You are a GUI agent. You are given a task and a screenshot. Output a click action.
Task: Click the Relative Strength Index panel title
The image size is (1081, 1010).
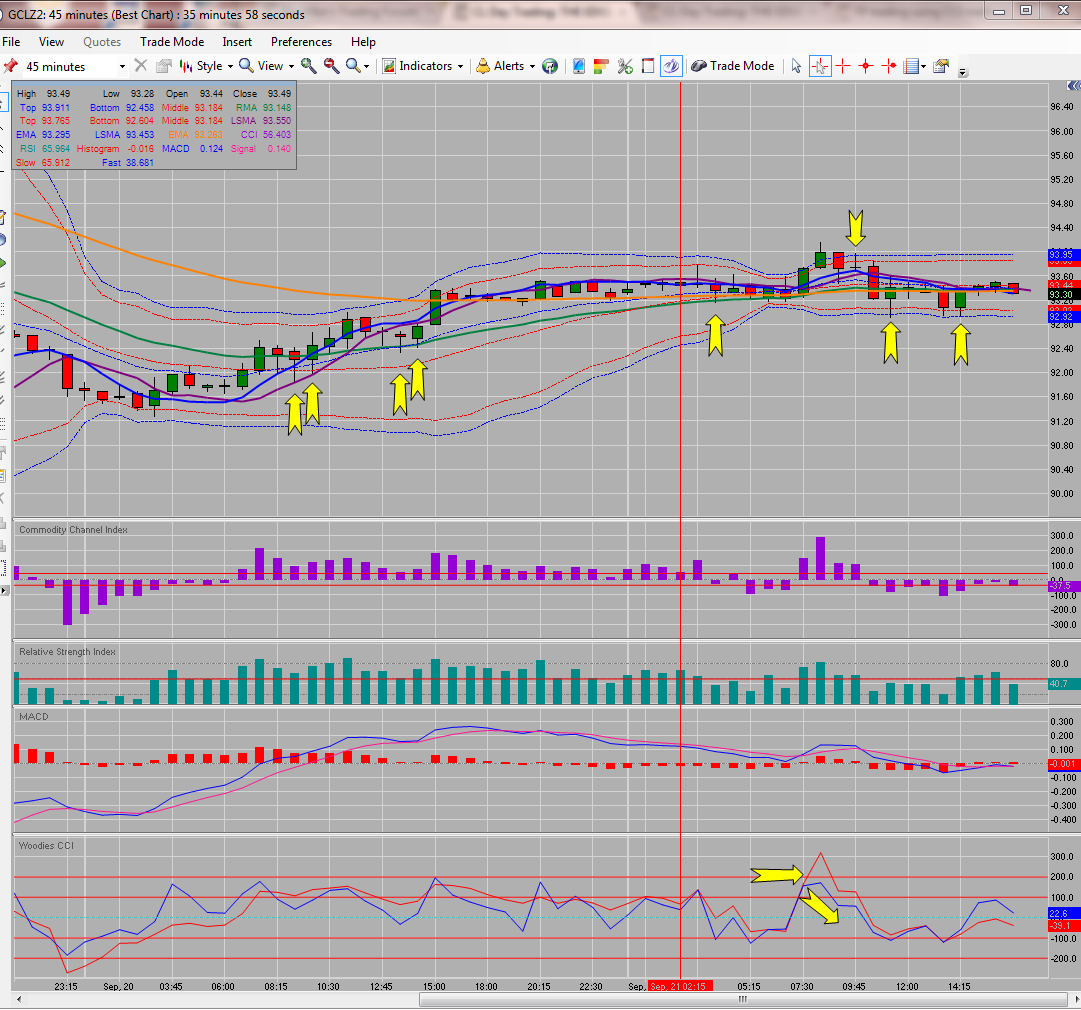[x=67, y=652]
